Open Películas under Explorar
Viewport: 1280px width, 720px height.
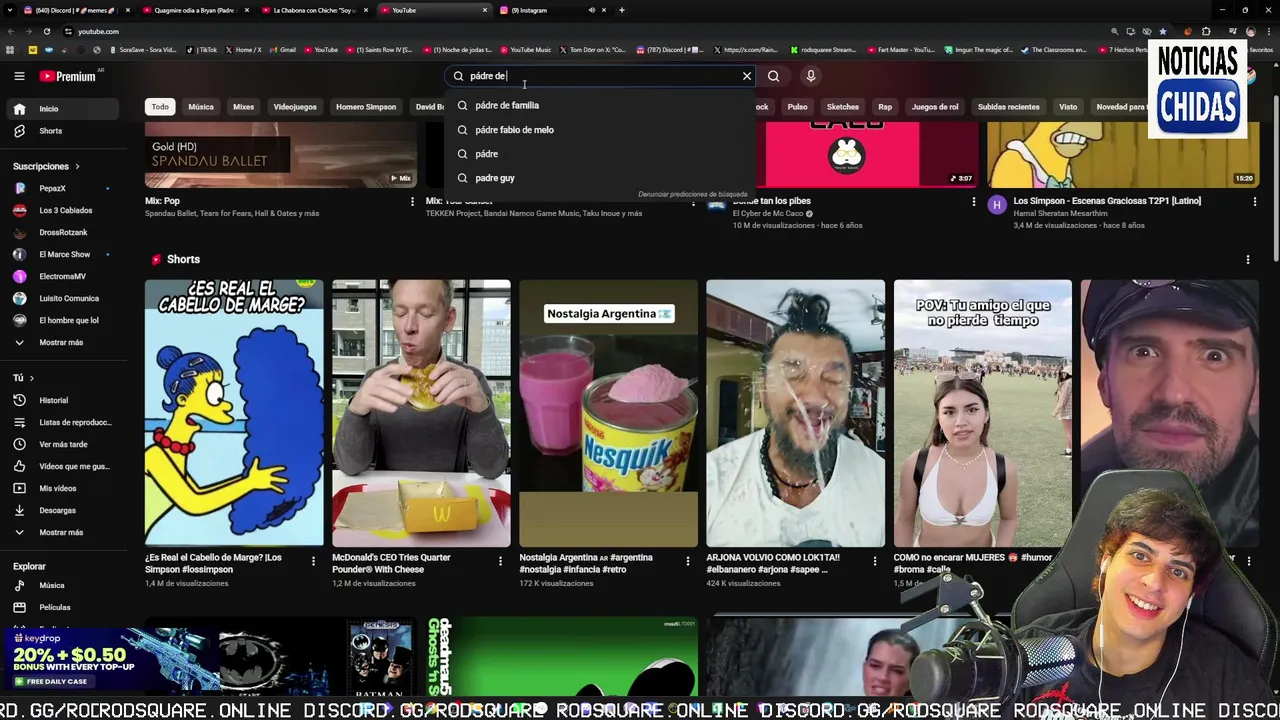65,607
